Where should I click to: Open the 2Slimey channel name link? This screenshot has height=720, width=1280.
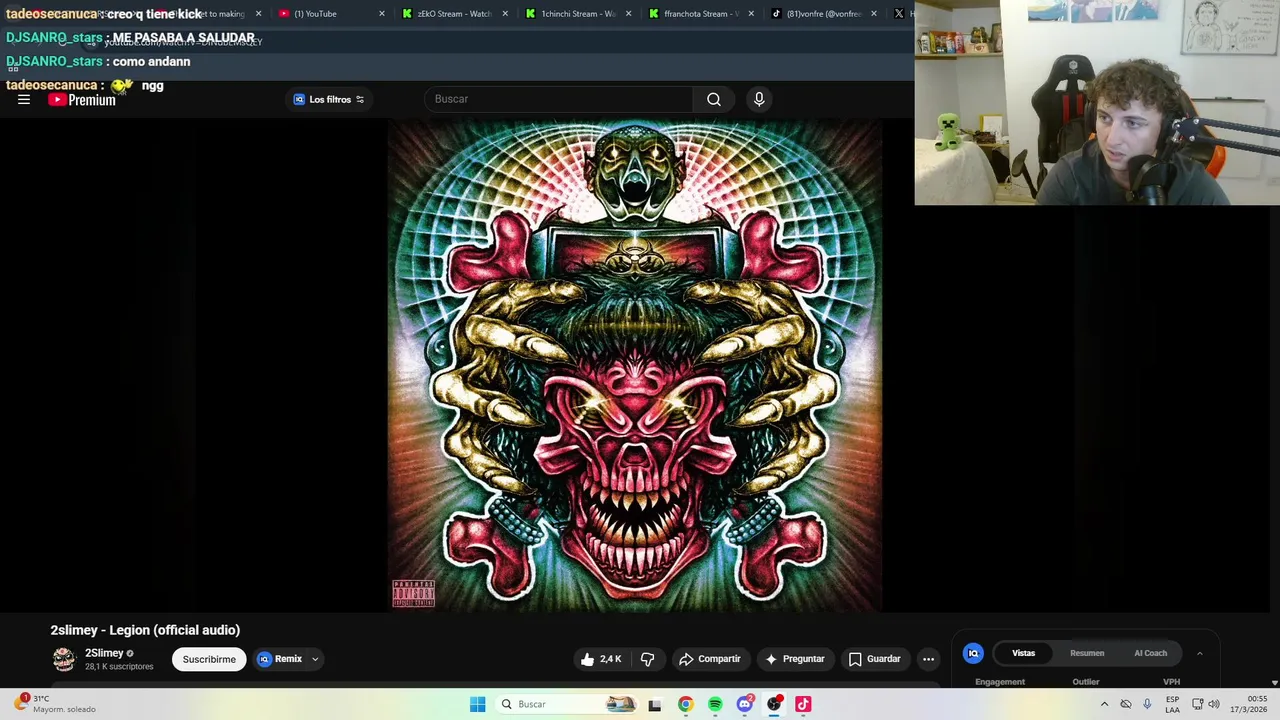104,653
